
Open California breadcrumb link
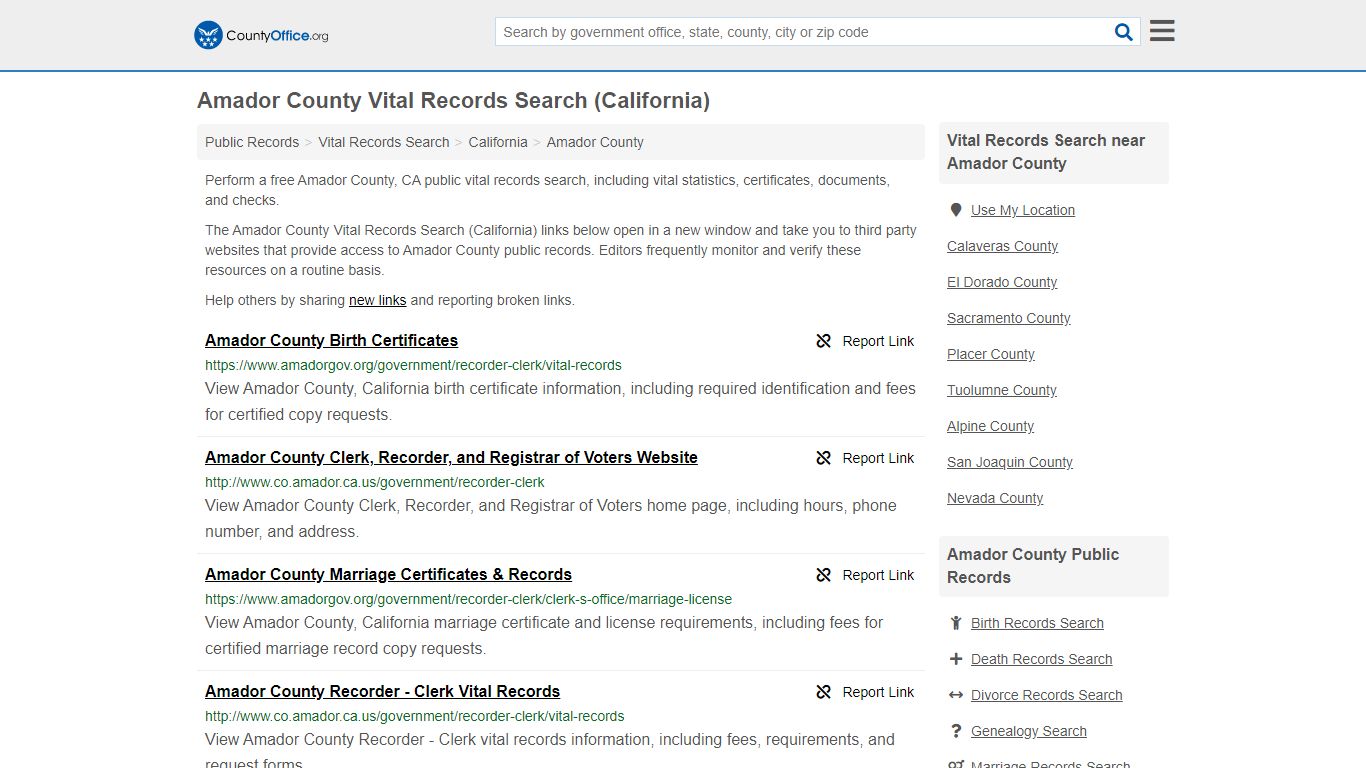(x=498, y=142)
